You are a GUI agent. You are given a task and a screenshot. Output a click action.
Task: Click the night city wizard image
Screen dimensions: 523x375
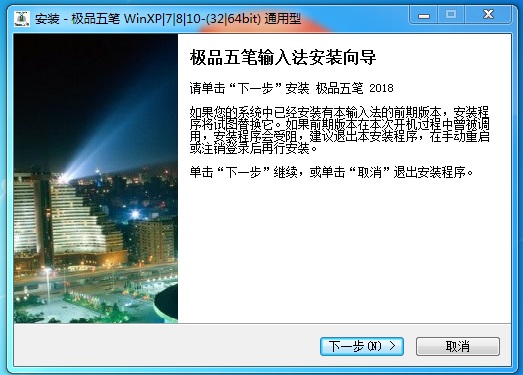tap(96, 178)
